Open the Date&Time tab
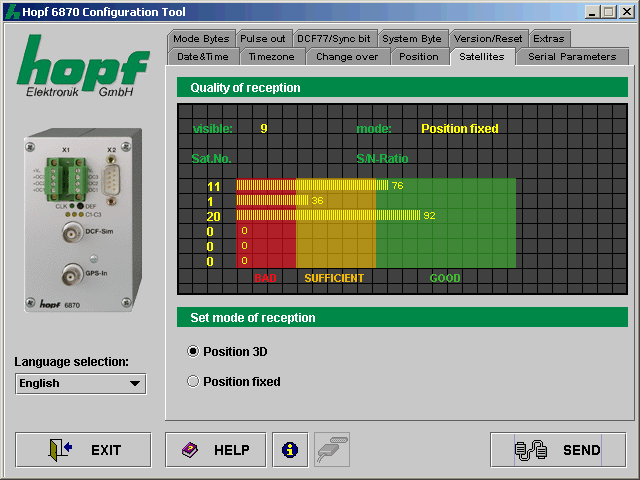 203,57
